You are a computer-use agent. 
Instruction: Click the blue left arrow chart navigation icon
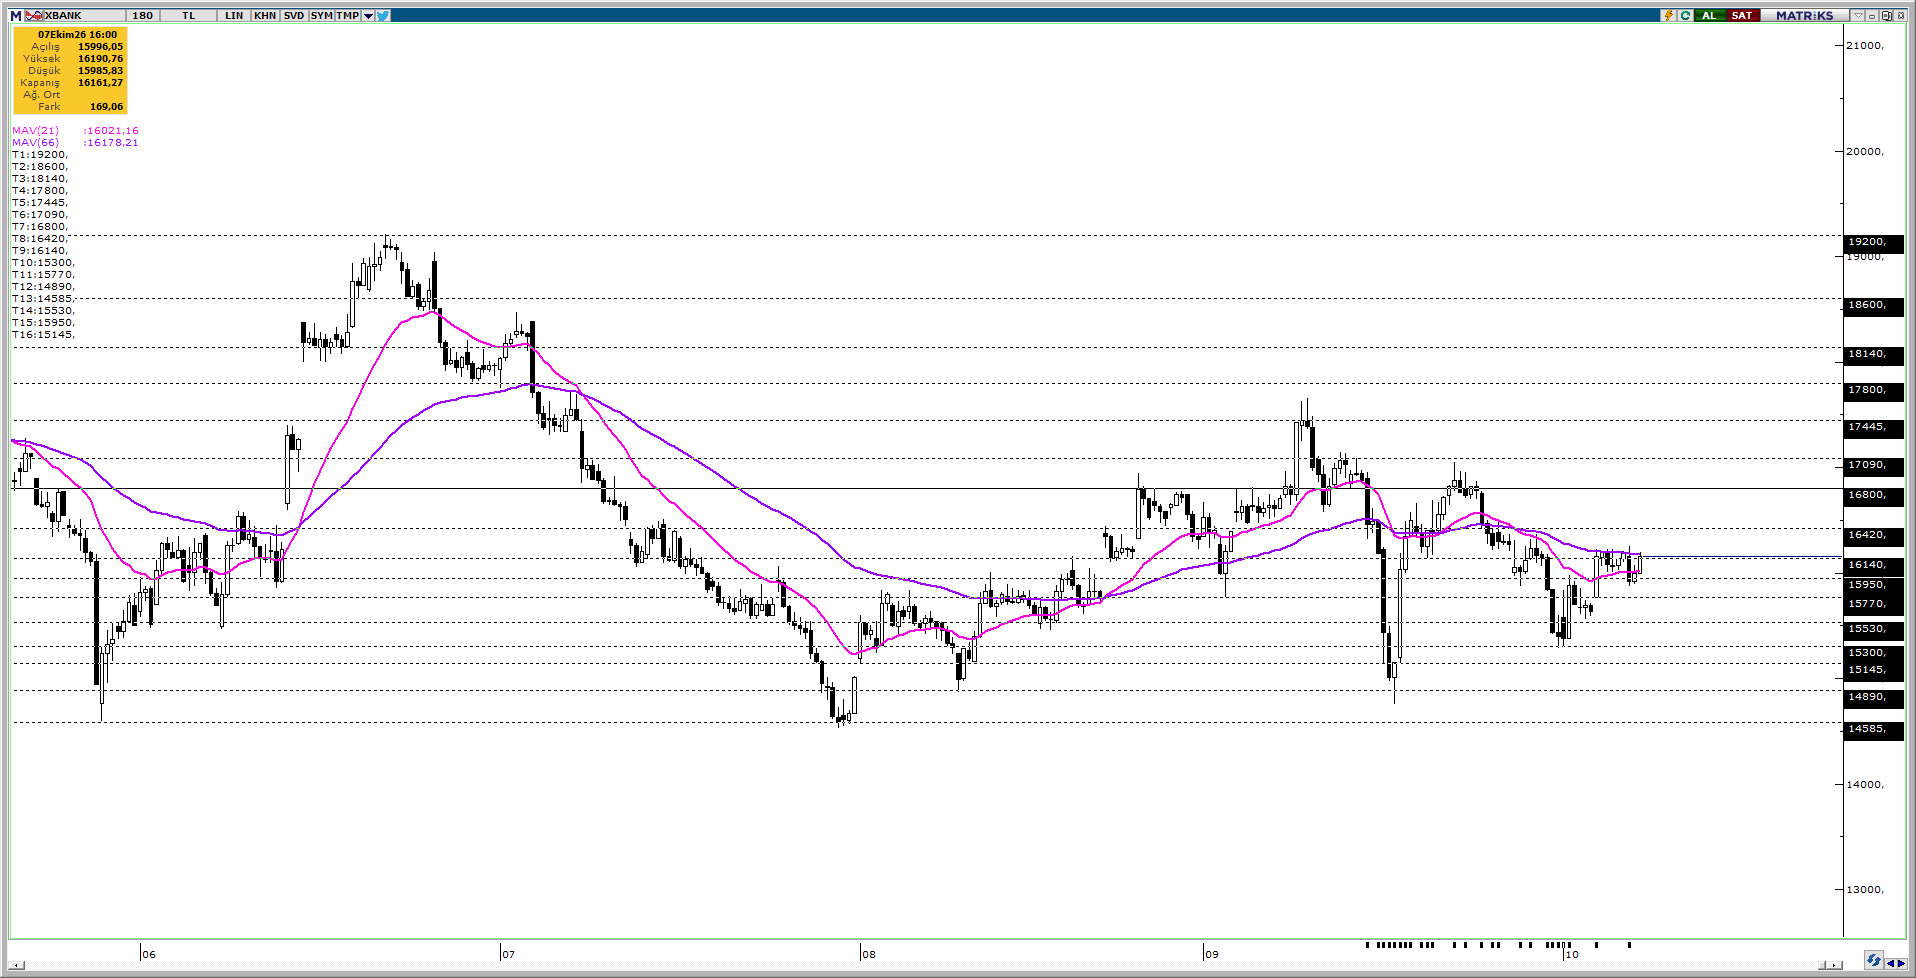click(x=1890, y=964)
